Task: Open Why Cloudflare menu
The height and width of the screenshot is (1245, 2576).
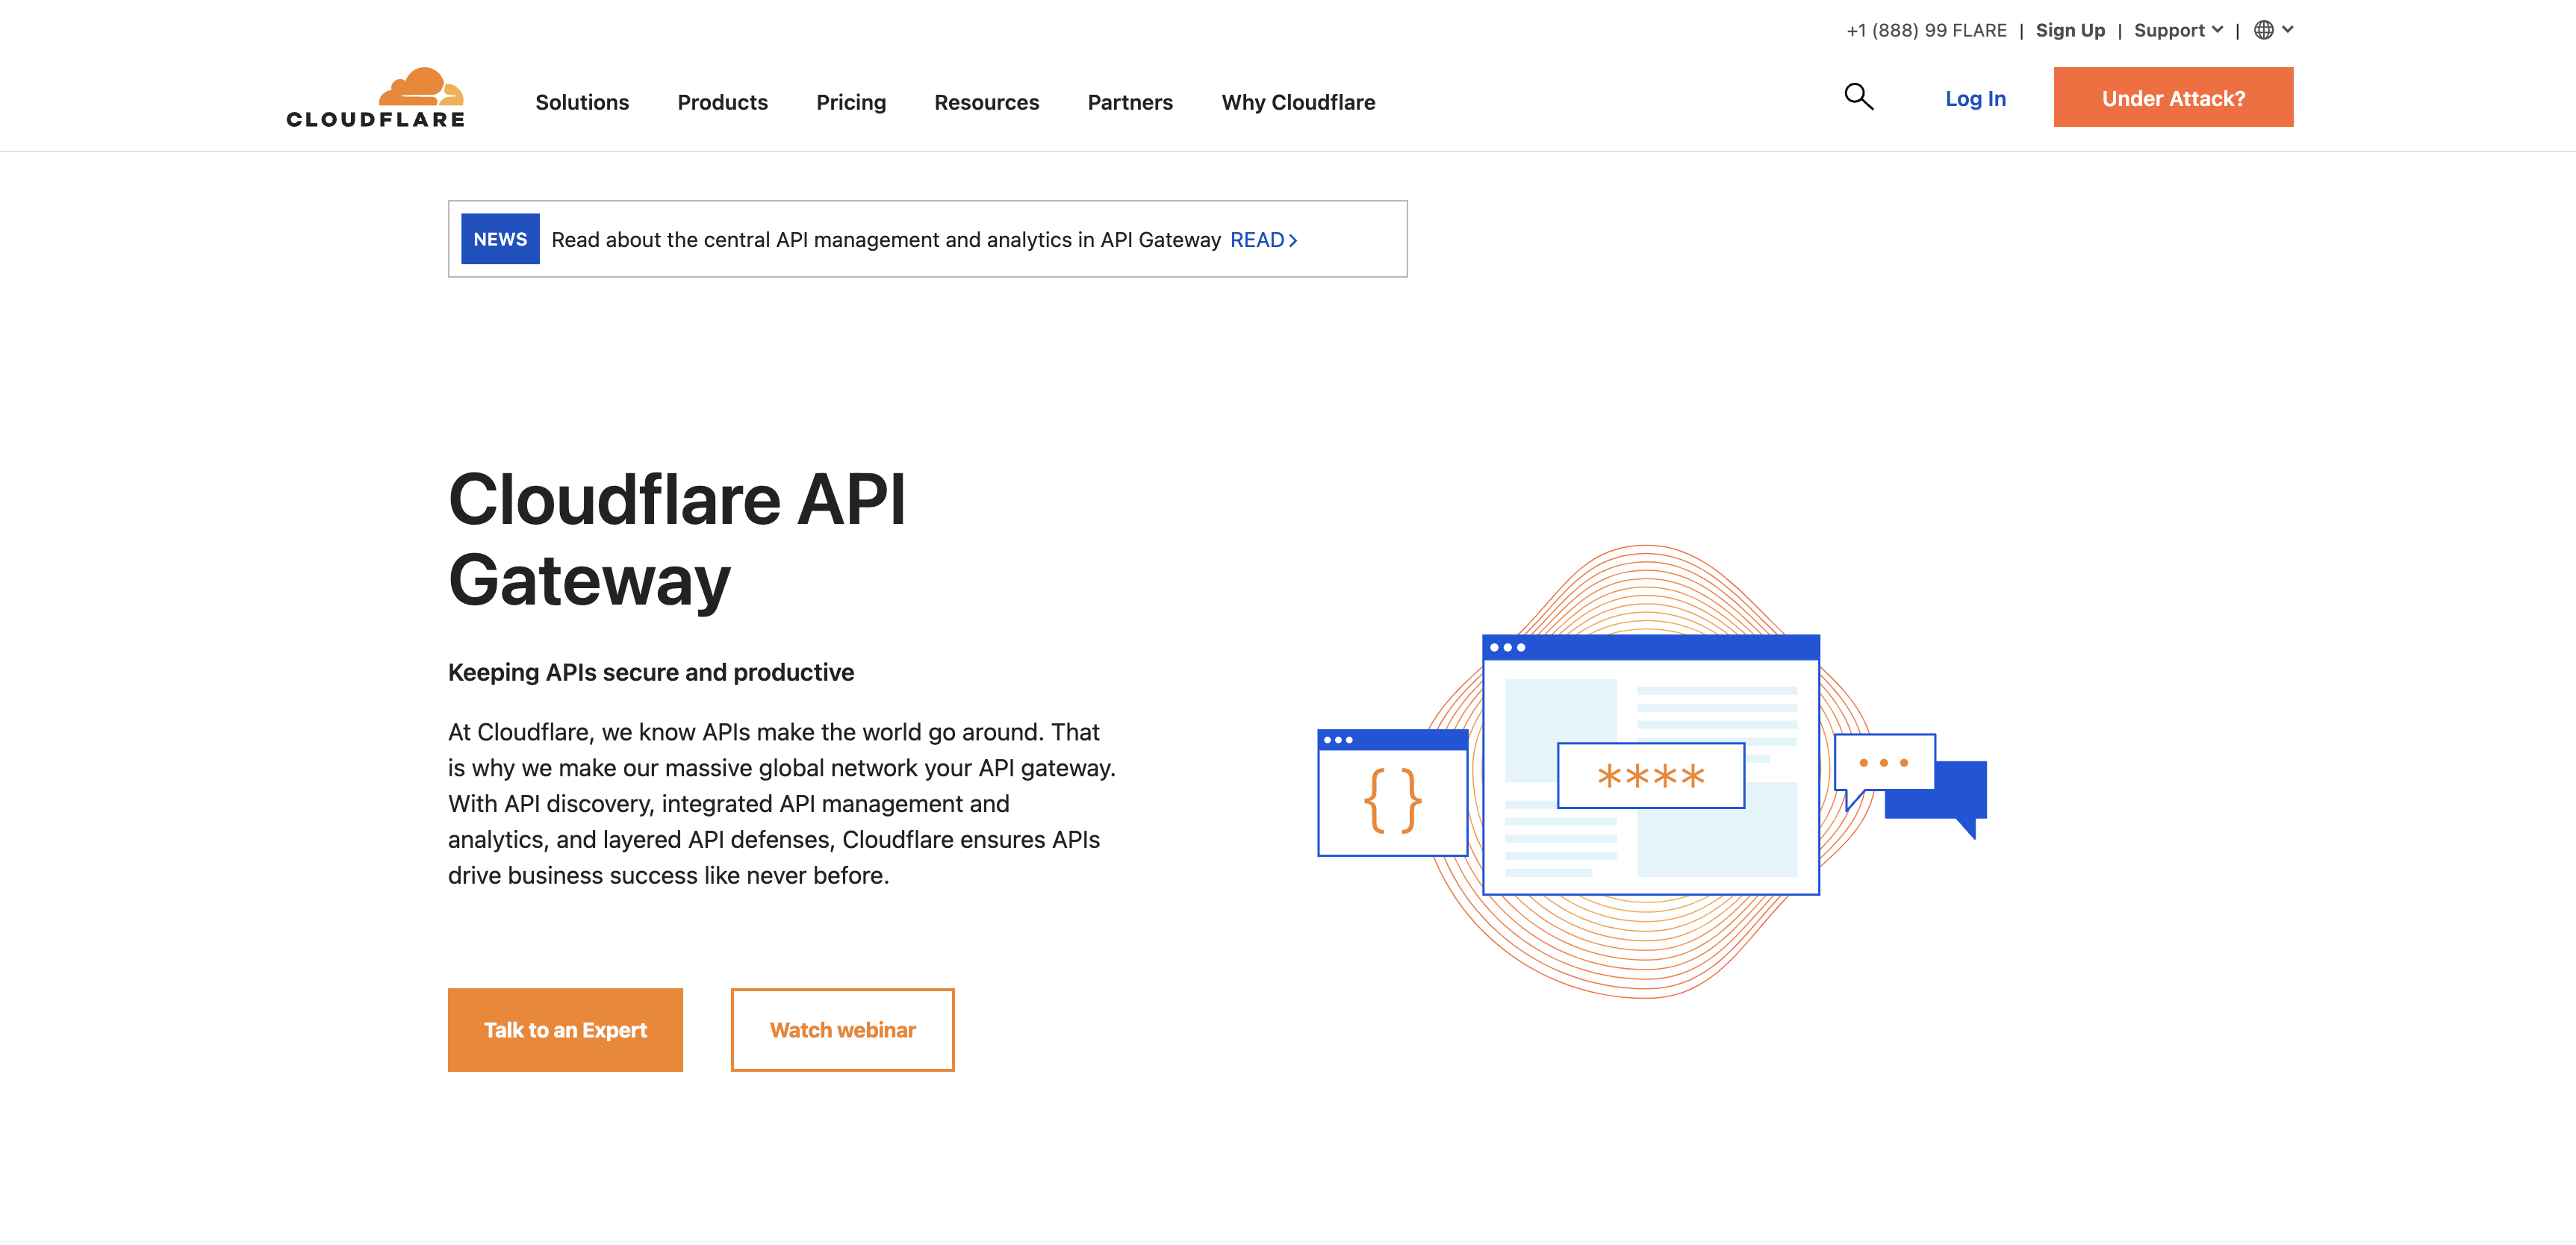Action: pyautogui.click(x=1298, y=102)
